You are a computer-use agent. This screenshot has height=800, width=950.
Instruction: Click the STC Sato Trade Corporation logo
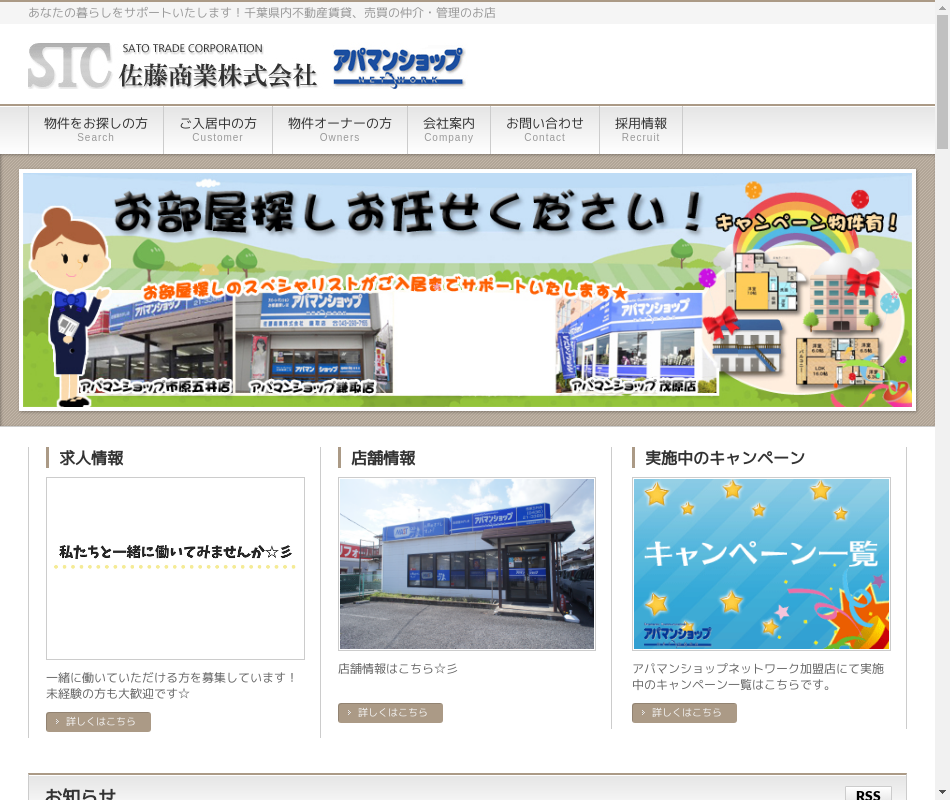click(x=173, y=65)
